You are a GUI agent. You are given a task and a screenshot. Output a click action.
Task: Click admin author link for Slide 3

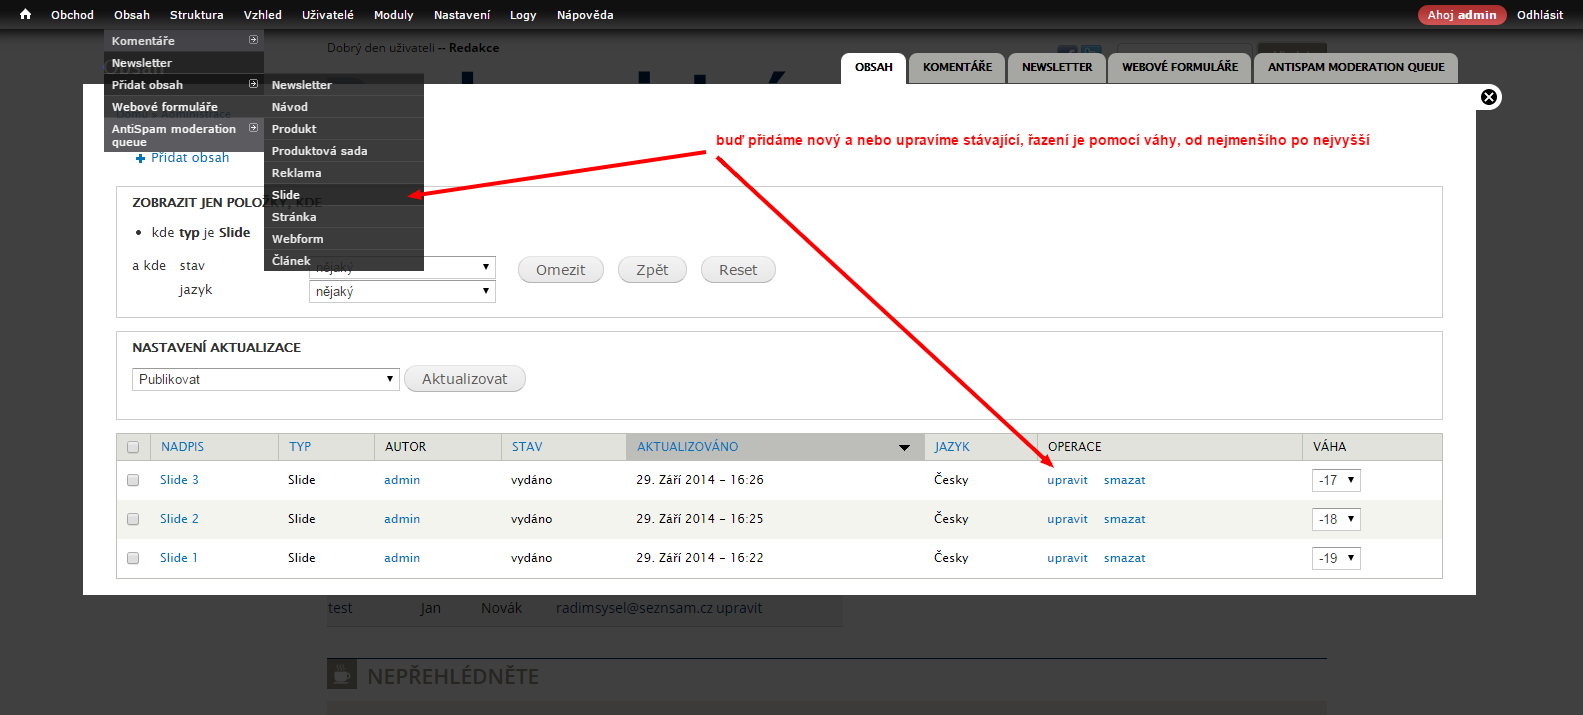pyautogui.click(x=402, y=480)
